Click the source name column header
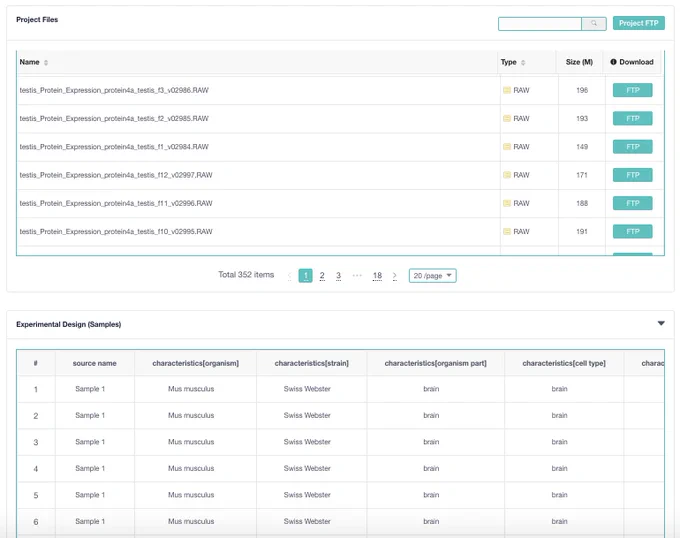The width and height of the screenshot is (680, 538). point(95,363)
